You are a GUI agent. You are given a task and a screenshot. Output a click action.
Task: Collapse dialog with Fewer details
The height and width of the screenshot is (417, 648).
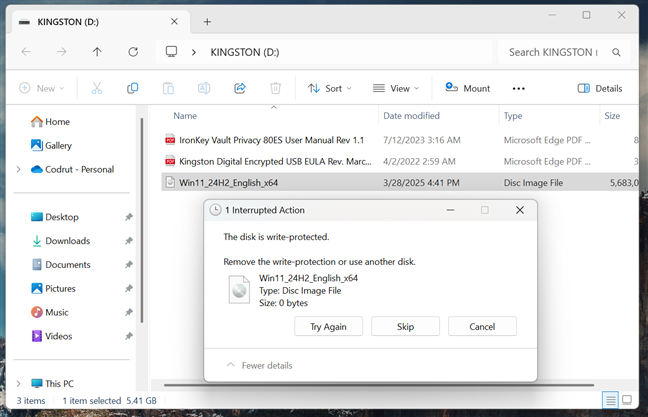coord(260,365)
